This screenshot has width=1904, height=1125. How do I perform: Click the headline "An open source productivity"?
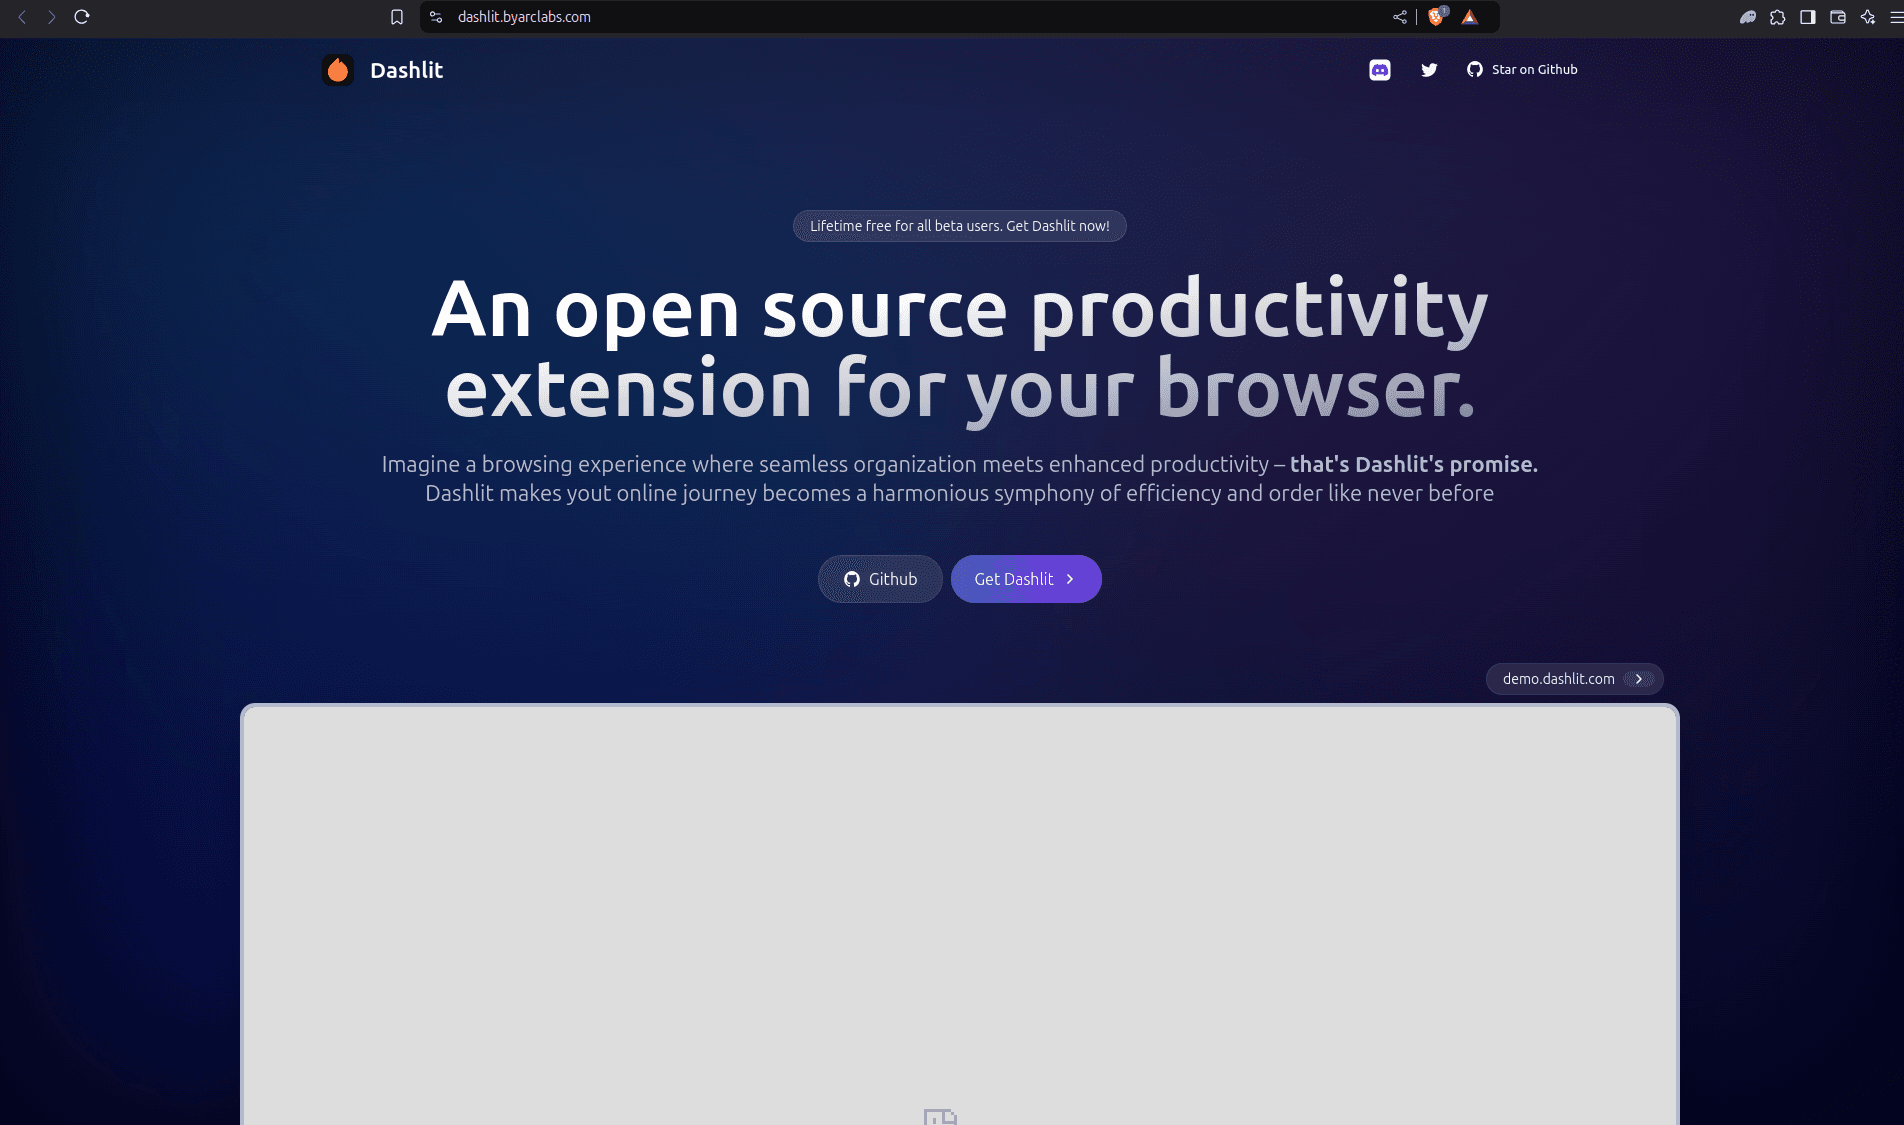click(x=960, y=310)
